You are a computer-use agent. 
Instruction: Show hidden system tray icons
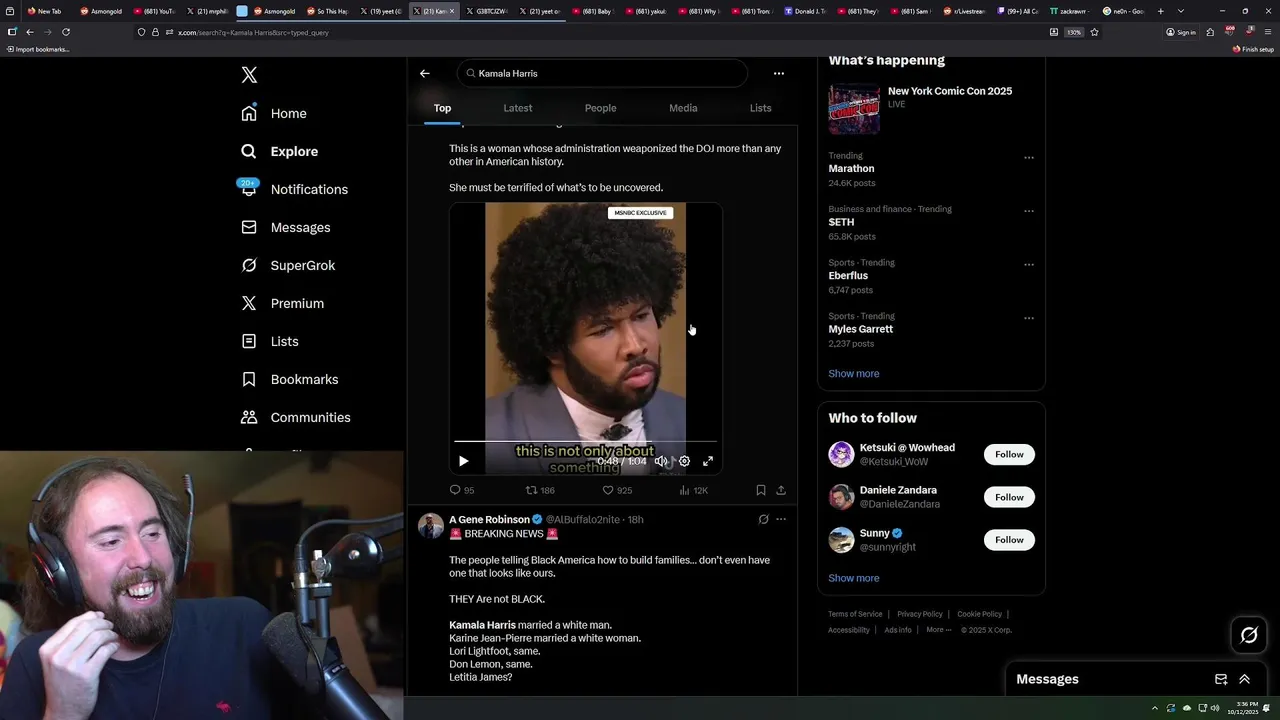click(x=1156, y=708)
